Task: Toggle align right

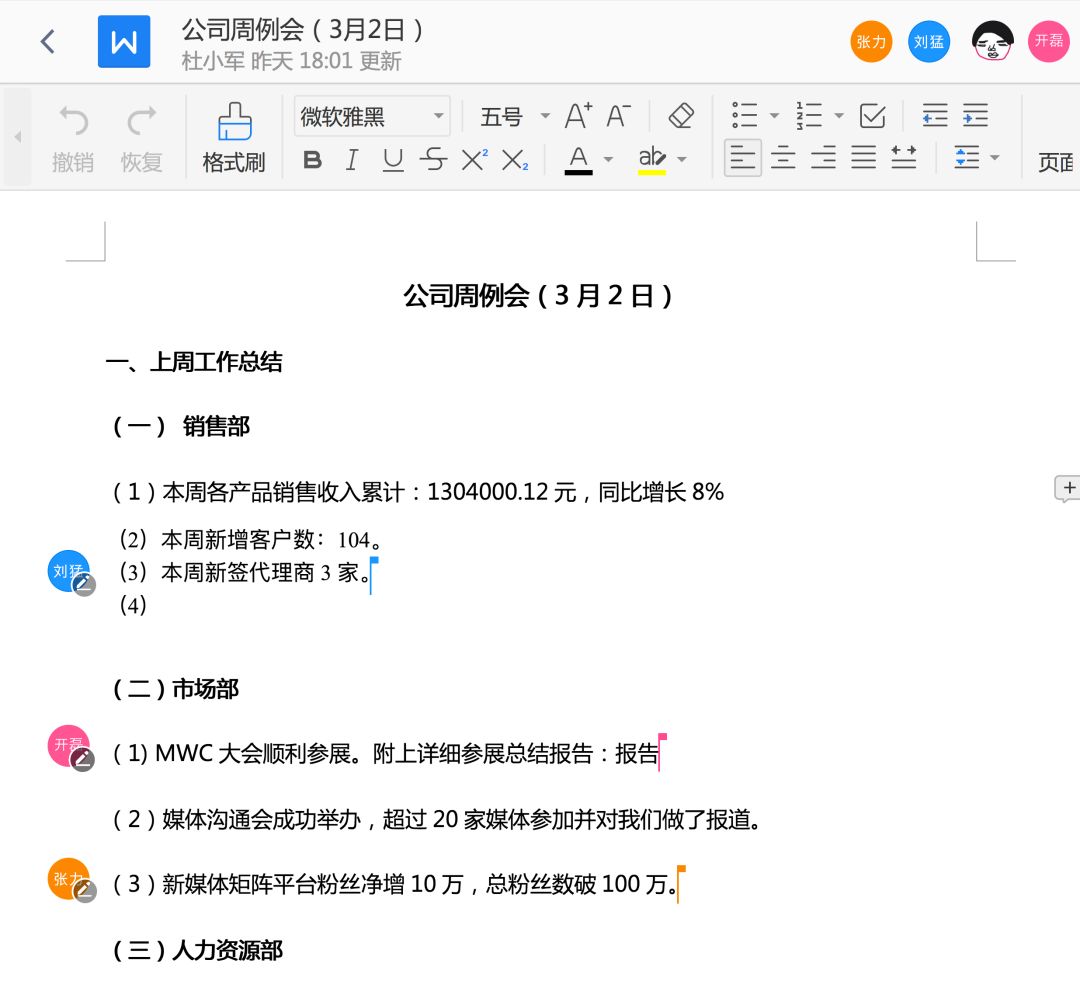Action: tap(823, 158)
